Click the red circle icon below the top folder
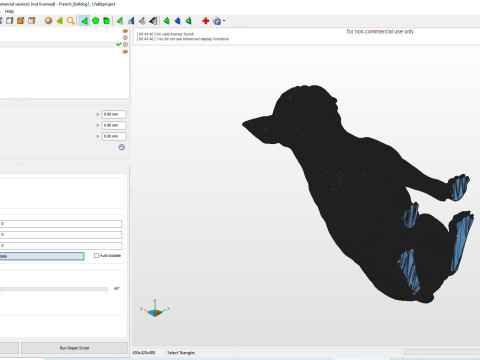 pyautogui.click(x=125, y=37)
